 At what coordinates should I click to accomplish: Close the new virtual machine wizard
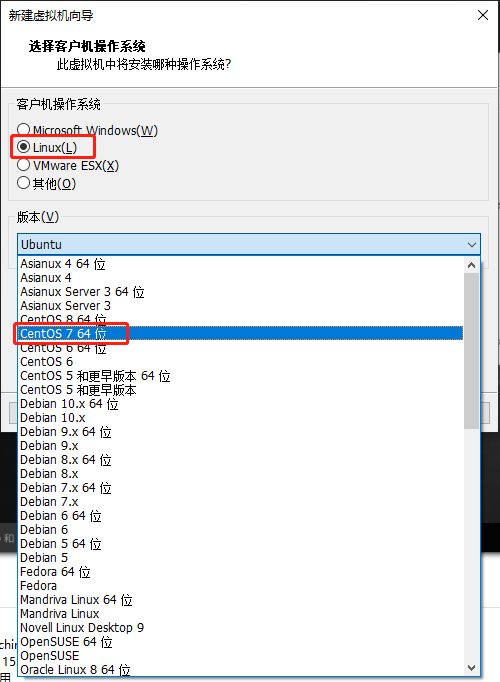tap(483, 15)
